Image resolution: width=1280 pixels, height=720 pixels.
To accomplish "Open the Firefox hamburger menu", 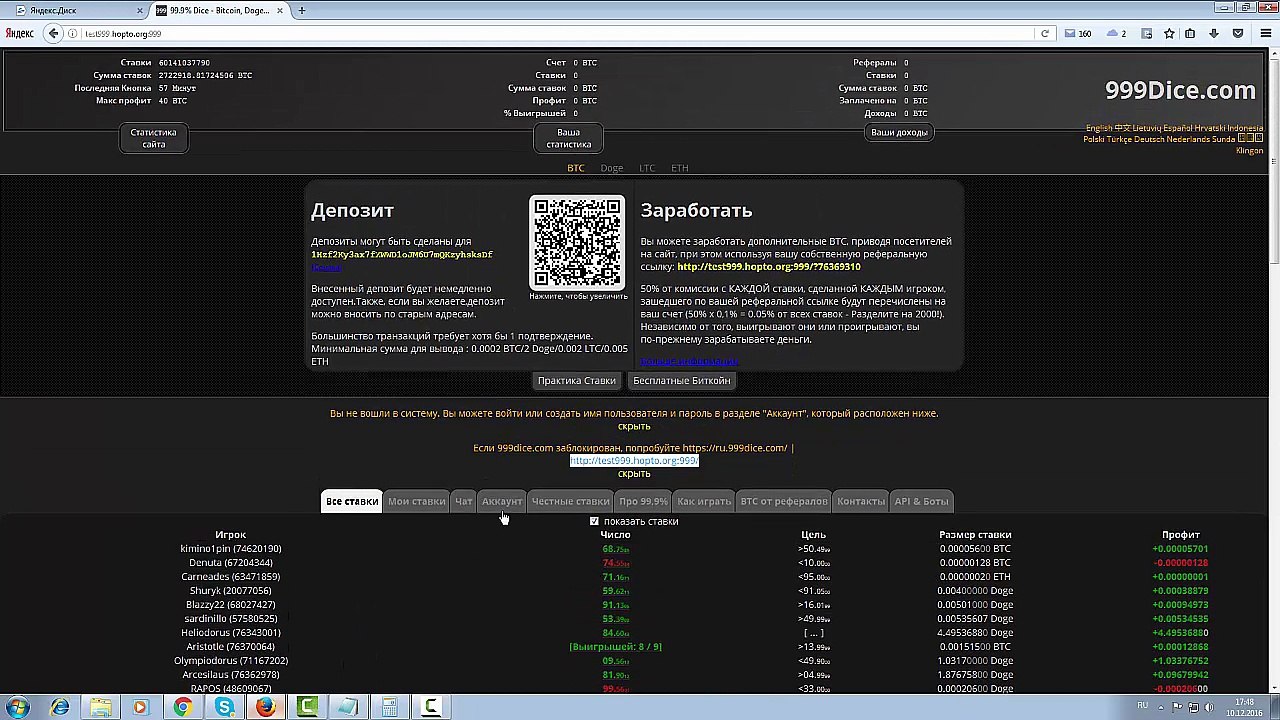I will pyautogui.click(x=1265, y=33).
